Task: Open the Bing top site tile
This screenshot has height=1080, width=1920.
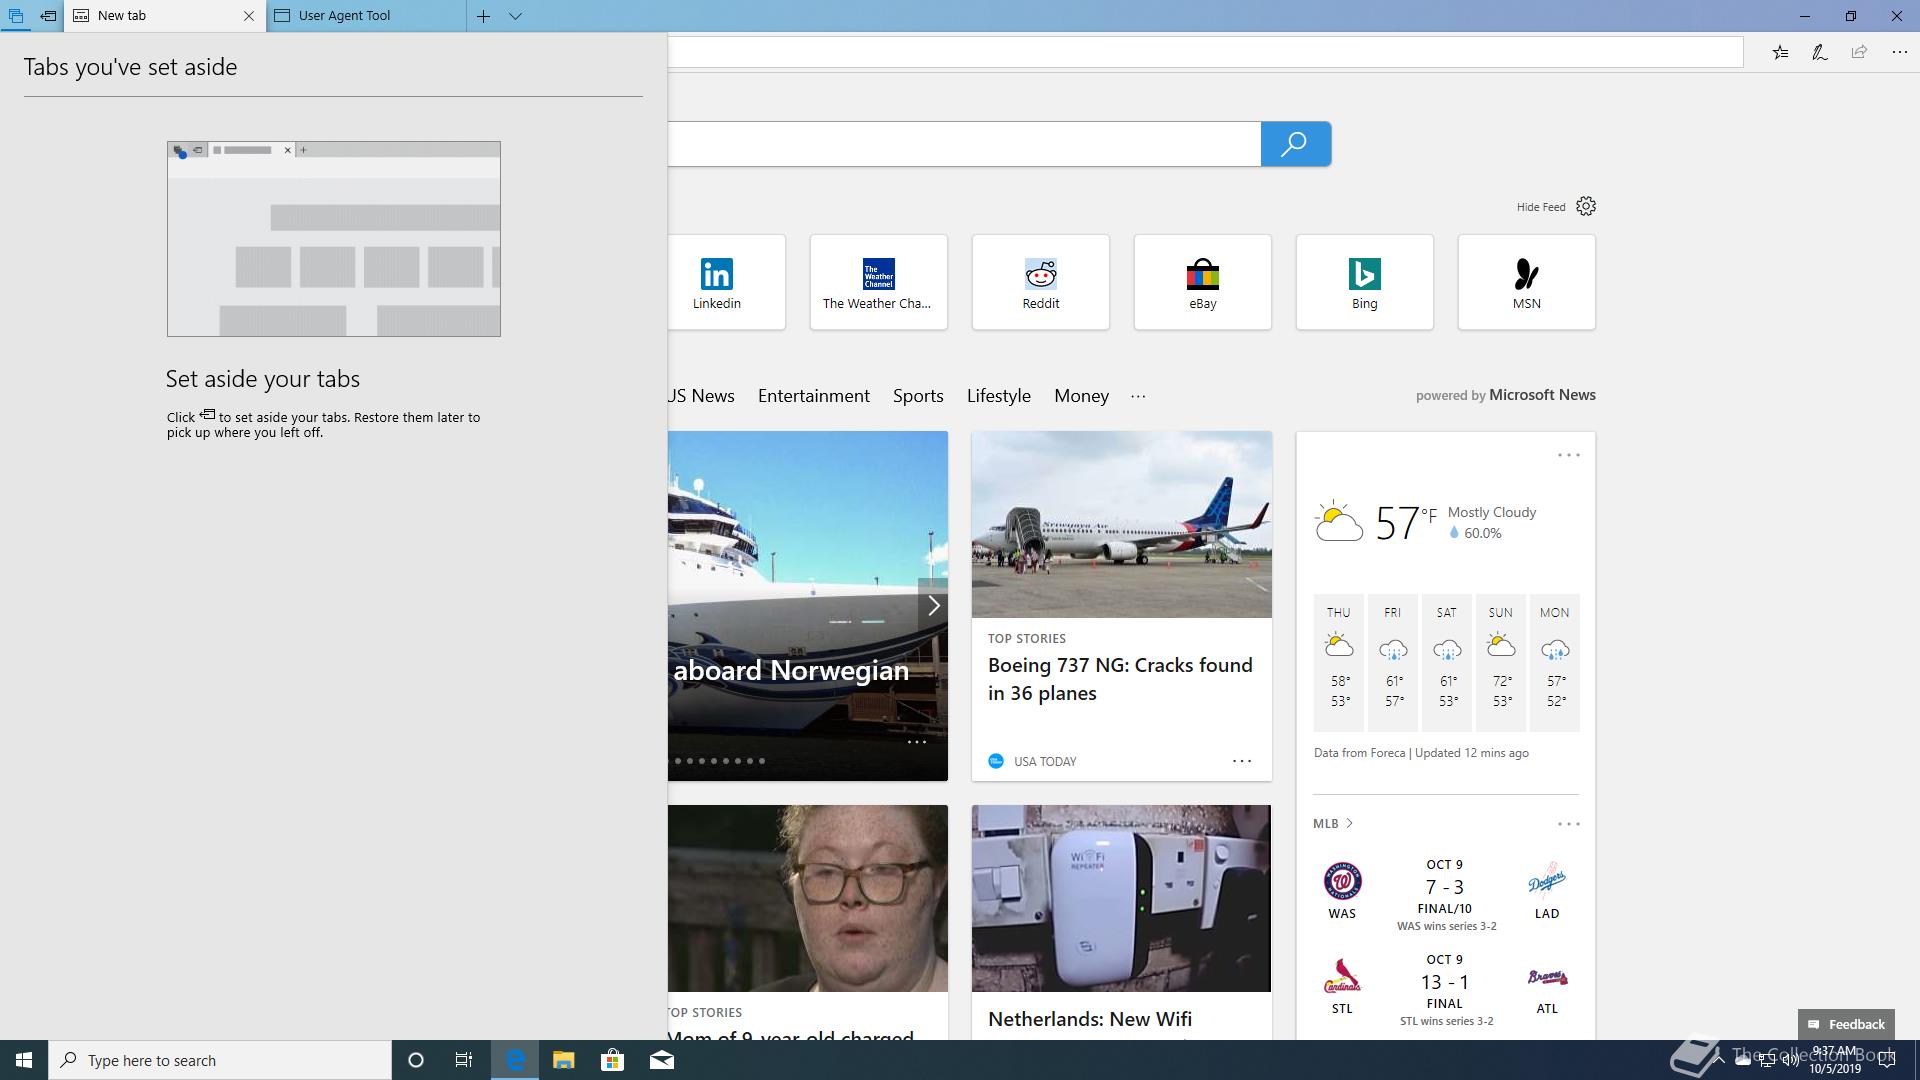Action: (x=1364, y=282)
